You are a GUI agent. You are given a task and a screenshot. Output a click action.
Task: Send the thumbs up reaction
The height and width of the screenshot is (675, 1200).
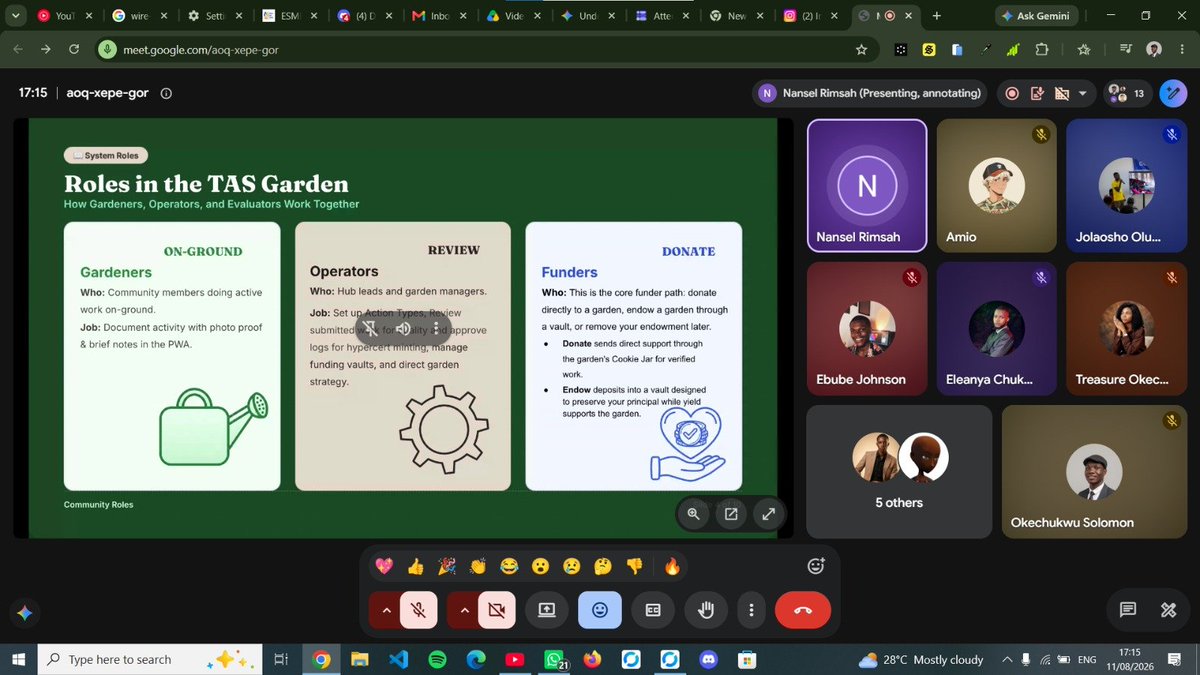[x=416, y=567]
